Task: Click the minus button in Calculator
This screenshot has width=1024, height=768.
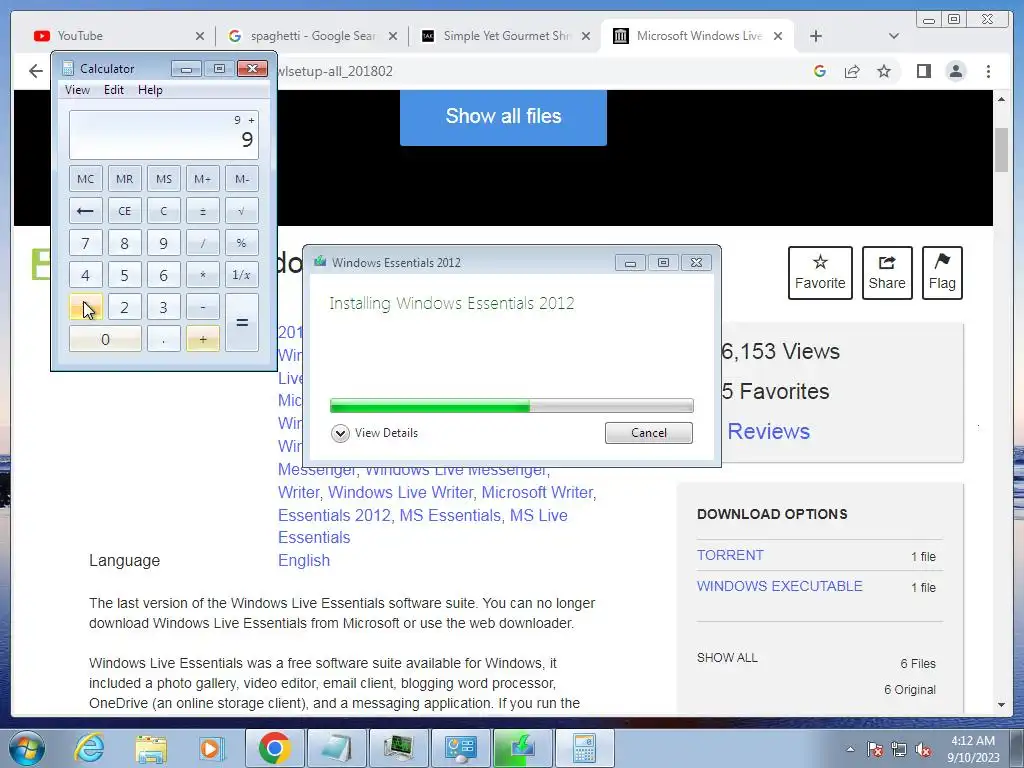Action: [202, 307]
